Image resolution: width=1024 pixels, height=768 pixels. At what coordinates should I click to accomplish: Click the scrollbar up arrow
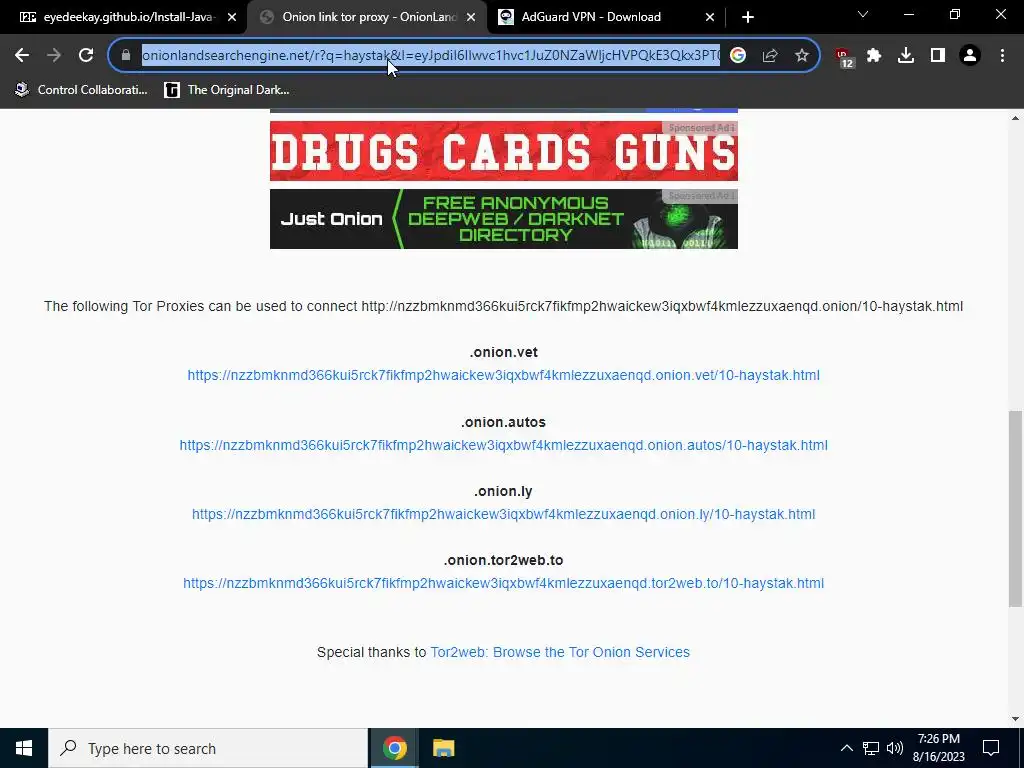[1015, 118]
